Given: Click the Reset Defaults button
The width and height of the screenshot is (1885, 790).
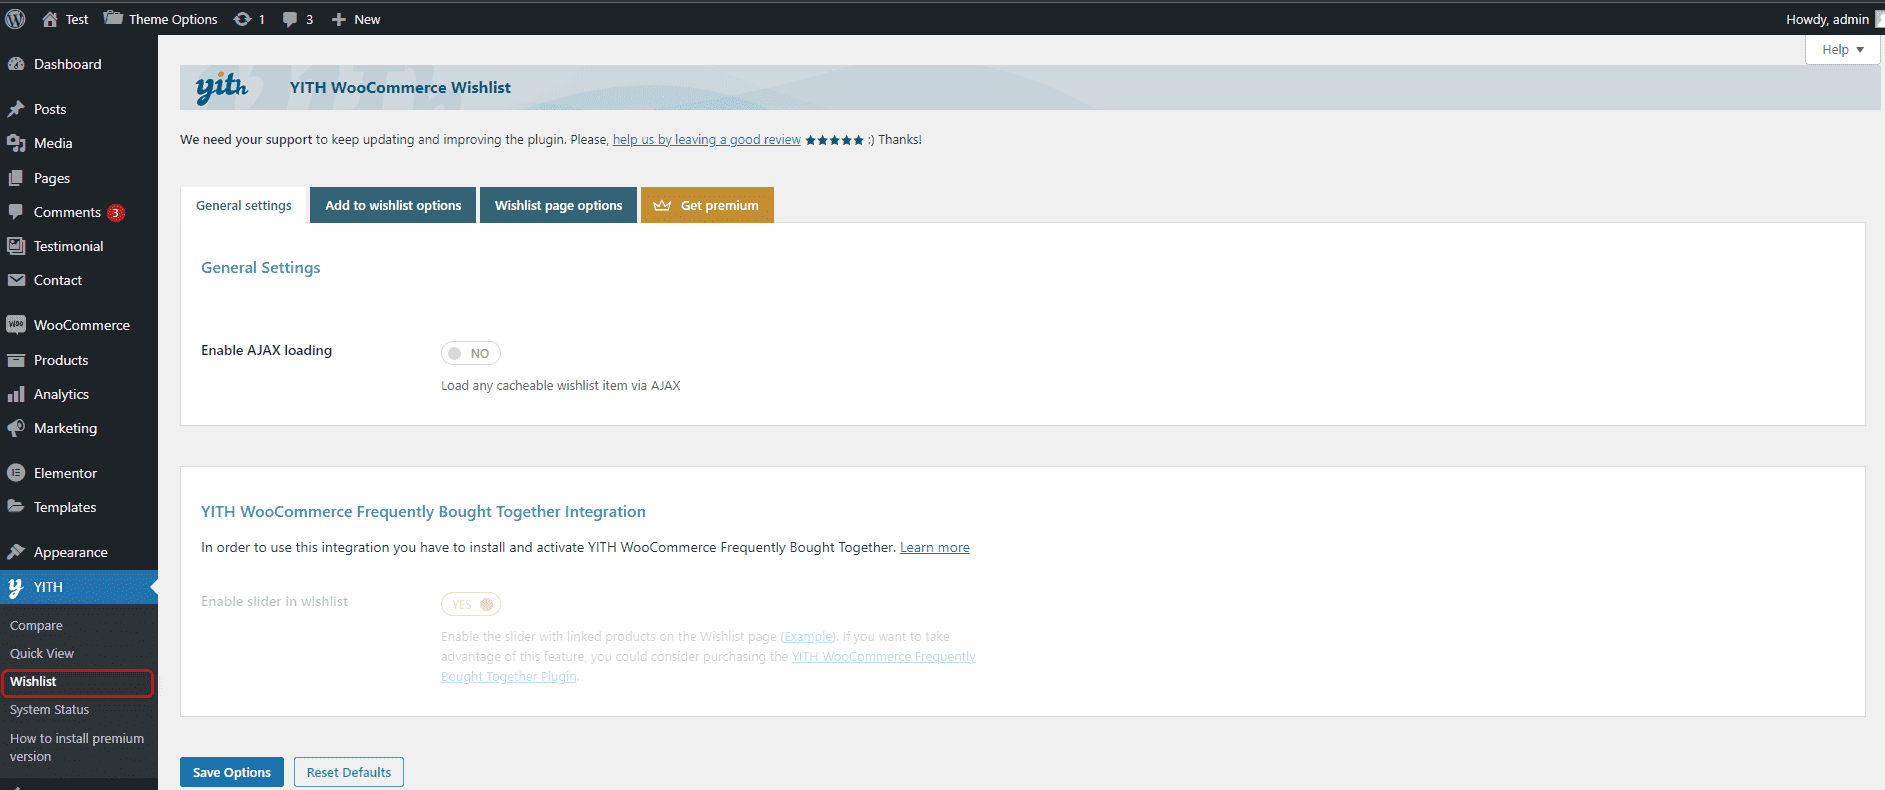Looking at the screenshot, I should pos(349,772).
